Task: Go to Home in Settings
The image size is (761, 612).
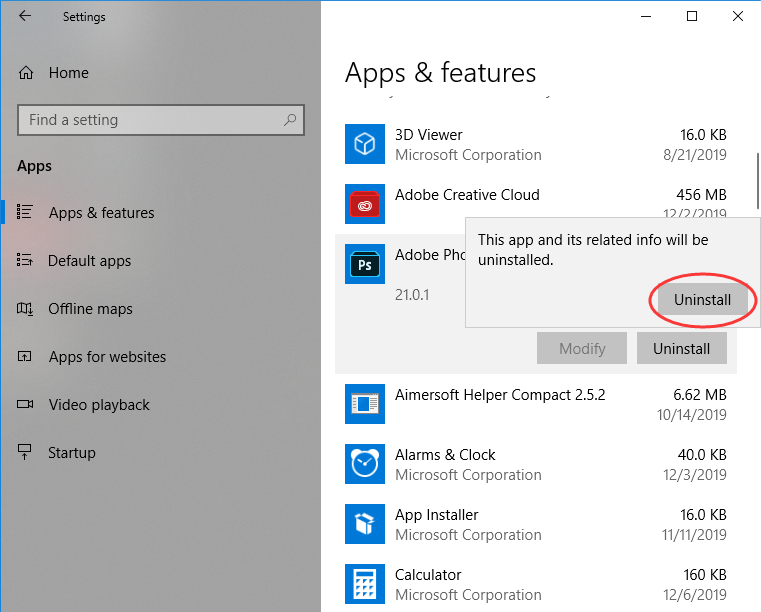Action: point(68,73)
